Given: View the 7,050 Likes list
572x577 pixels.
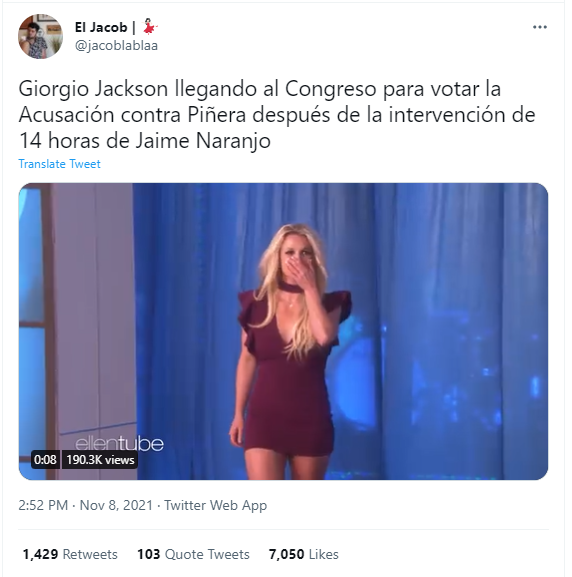Looking at the screenshot, I should [304, 554].
